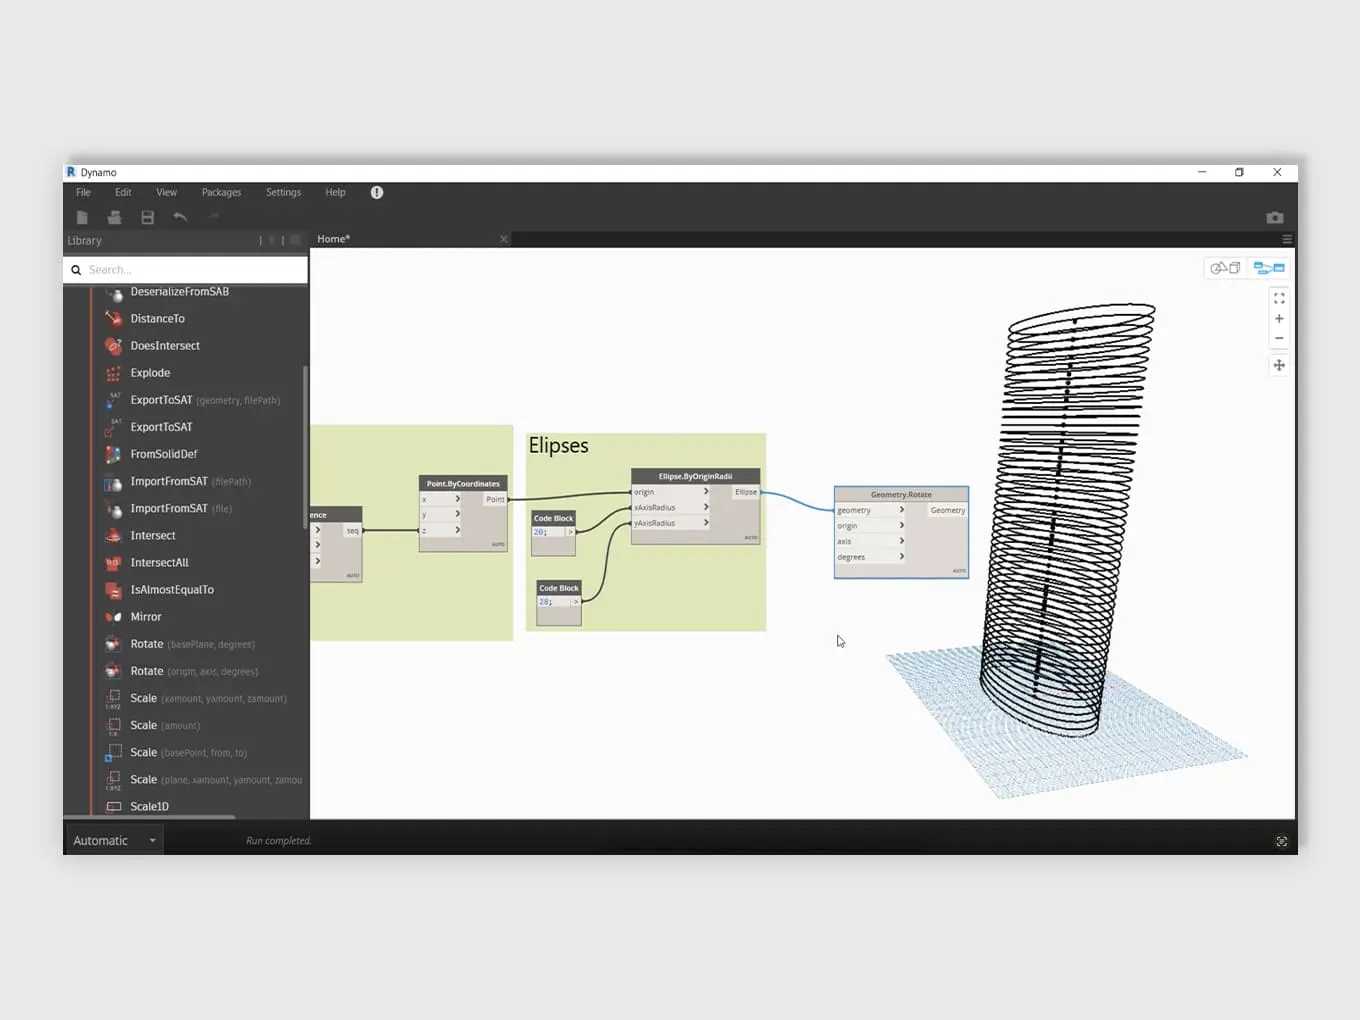This screenshot has height=1020, width=1360.
Task: Click the New file toolbar icon
Action: (82, 218)
